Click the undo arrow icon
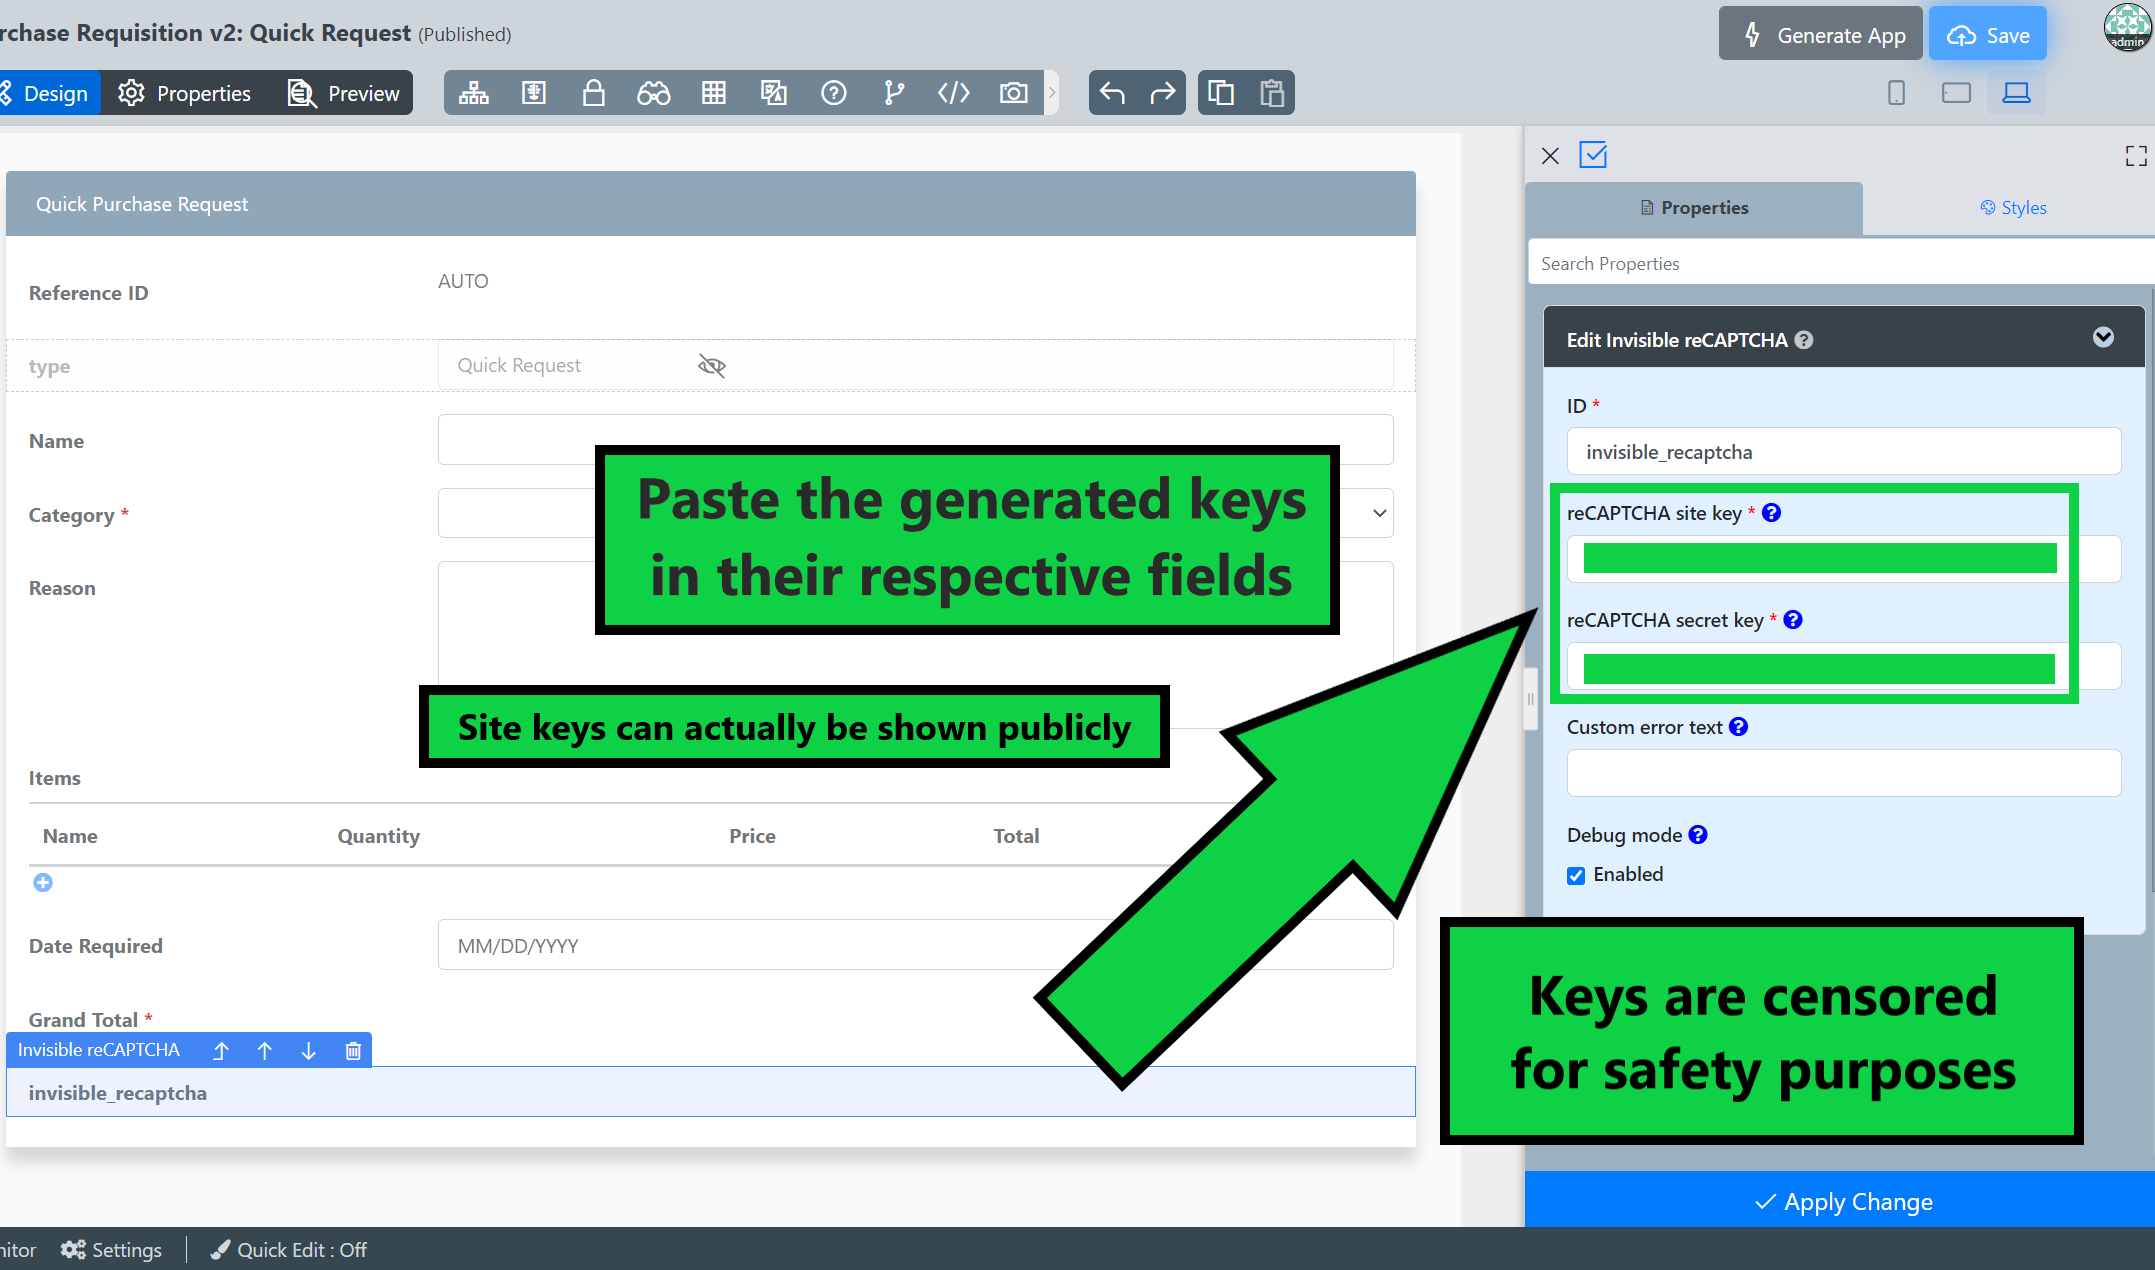This screenshot has width=2155, height=1270. 1112,93
